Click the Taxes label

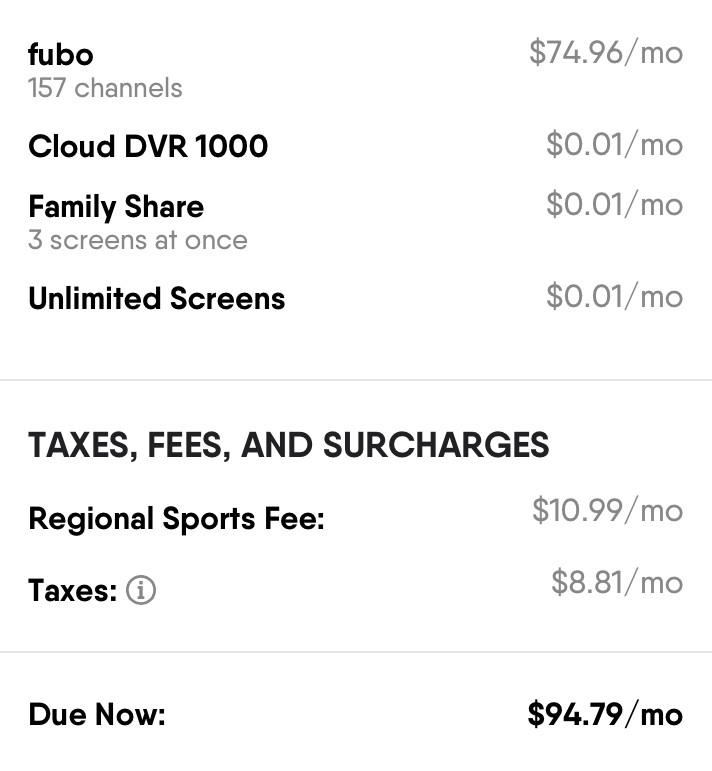tap(73, 591)
